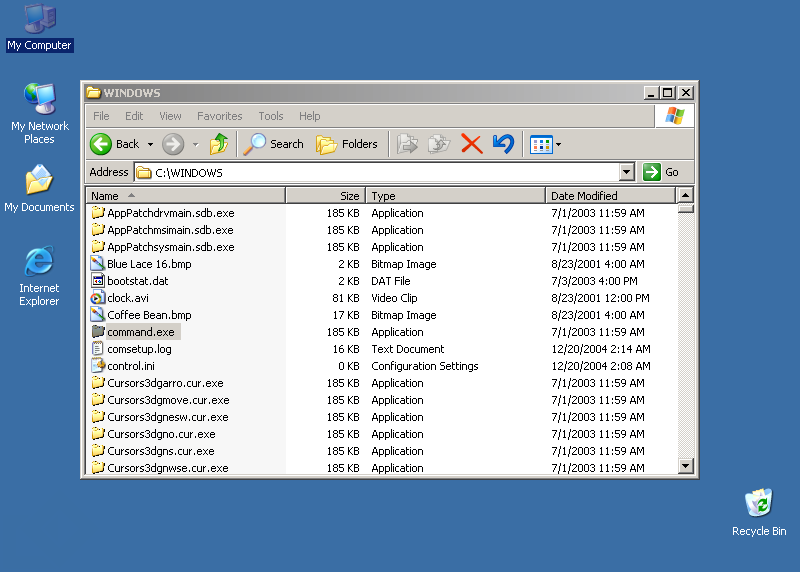Select the comsetup.log document icon
Screen dimensions: 800x572
tap(97, 349)
